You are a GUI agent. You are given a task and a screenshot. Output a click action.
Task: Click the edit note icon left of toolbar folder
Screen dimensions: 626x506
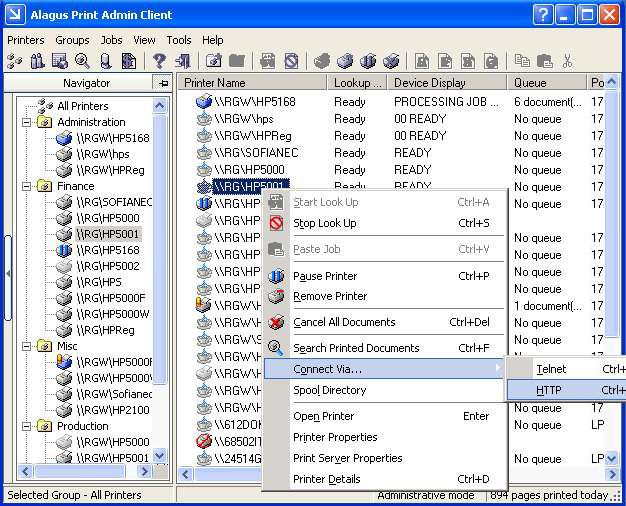214,61
